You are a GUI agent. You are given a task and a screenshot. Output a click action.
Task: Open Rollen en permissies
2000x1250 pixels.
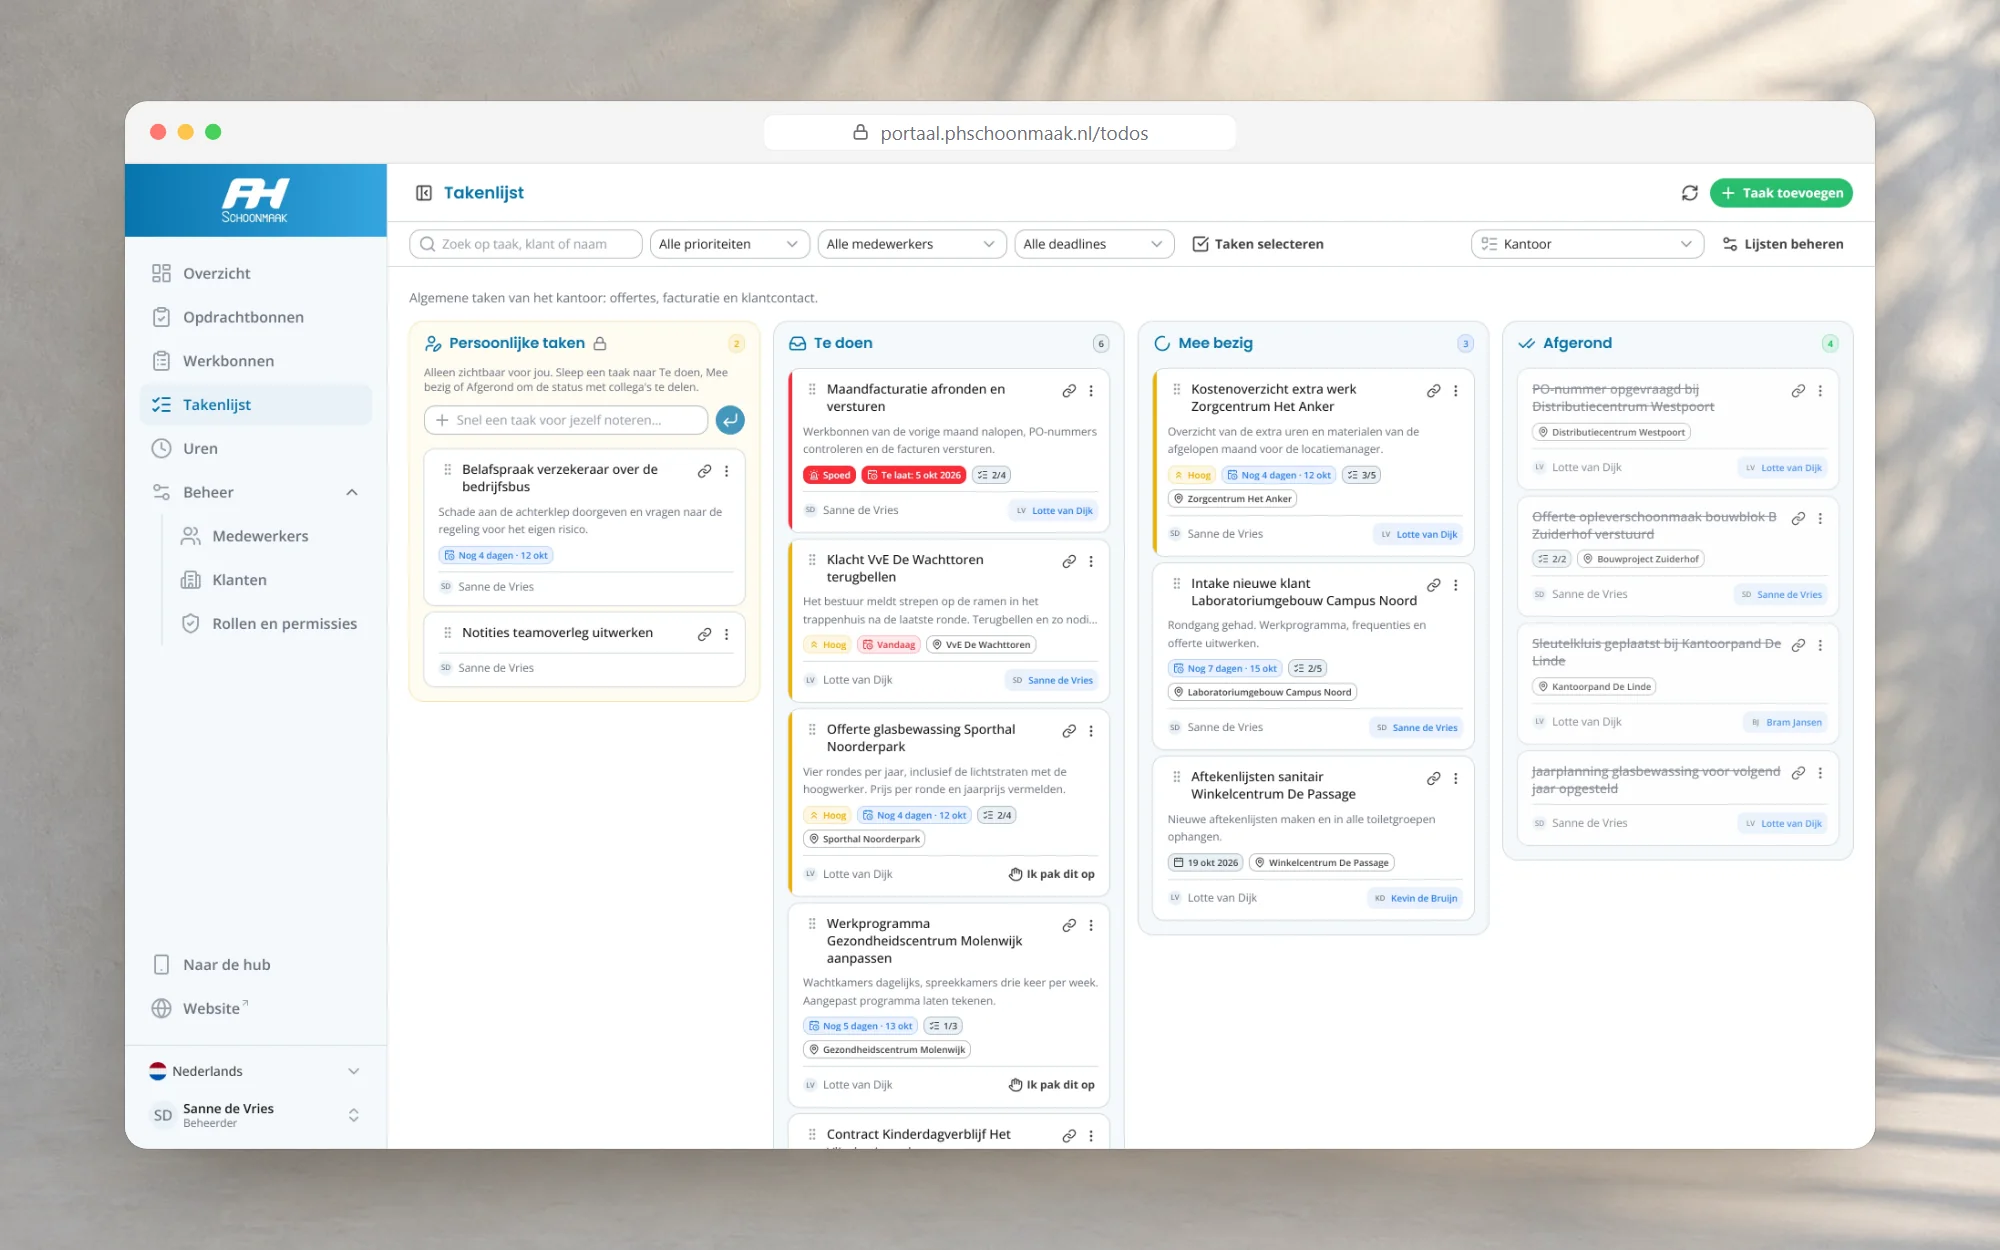coord(270,623)
